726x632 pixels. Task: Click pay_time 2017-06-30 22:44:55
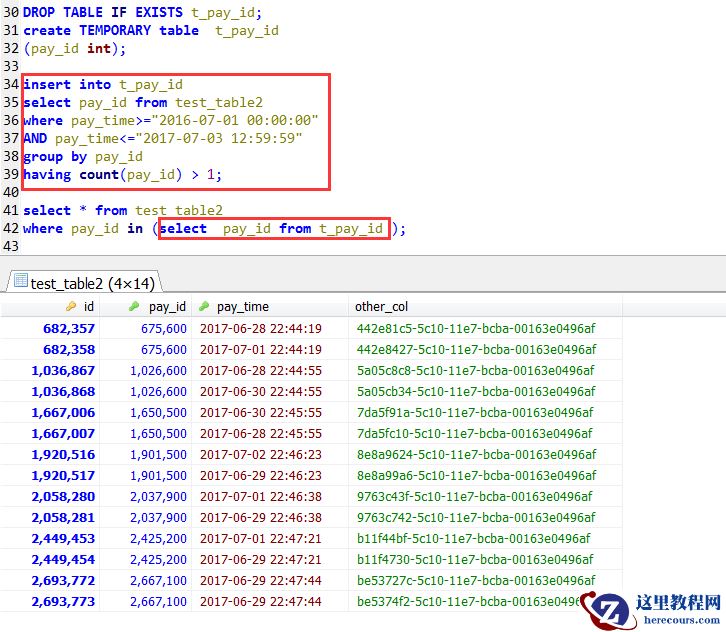261,392
